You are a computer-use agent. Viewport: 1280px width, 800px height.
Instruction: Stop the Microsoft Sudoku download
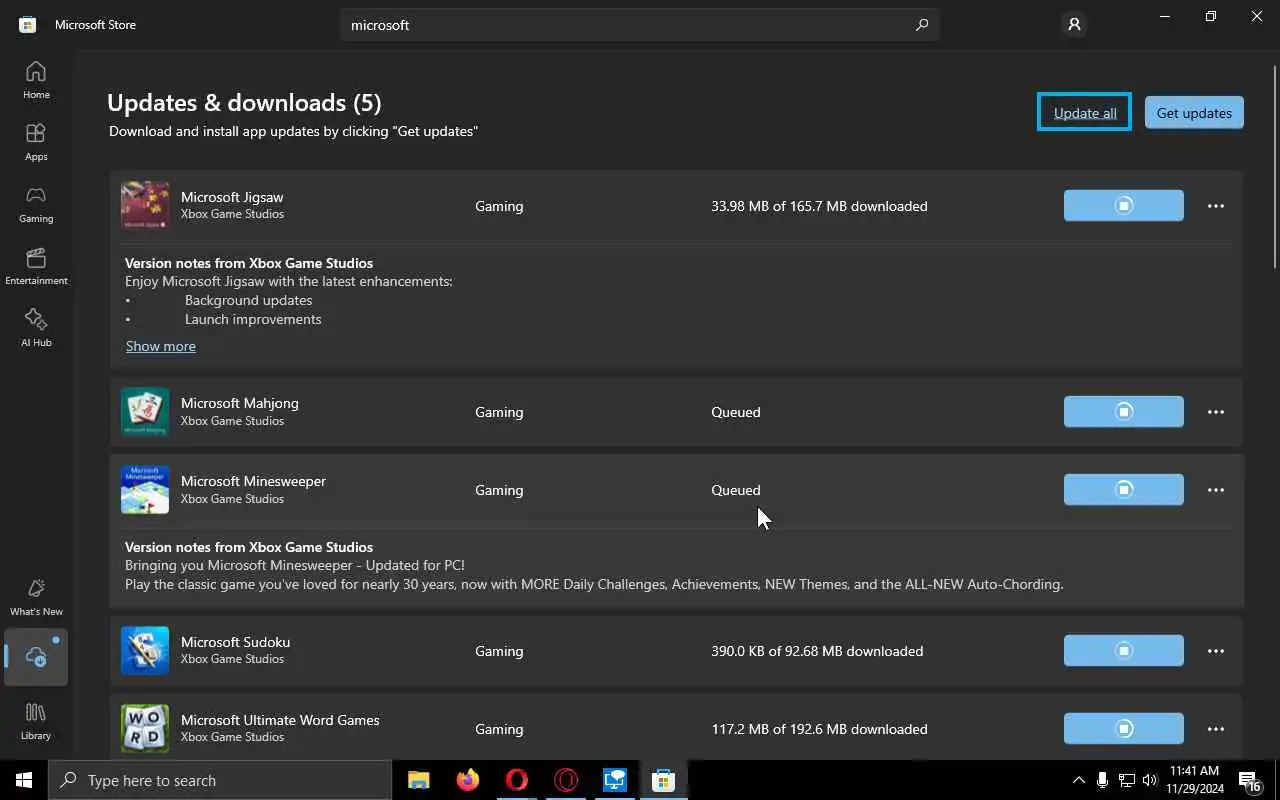point(1124,651)
